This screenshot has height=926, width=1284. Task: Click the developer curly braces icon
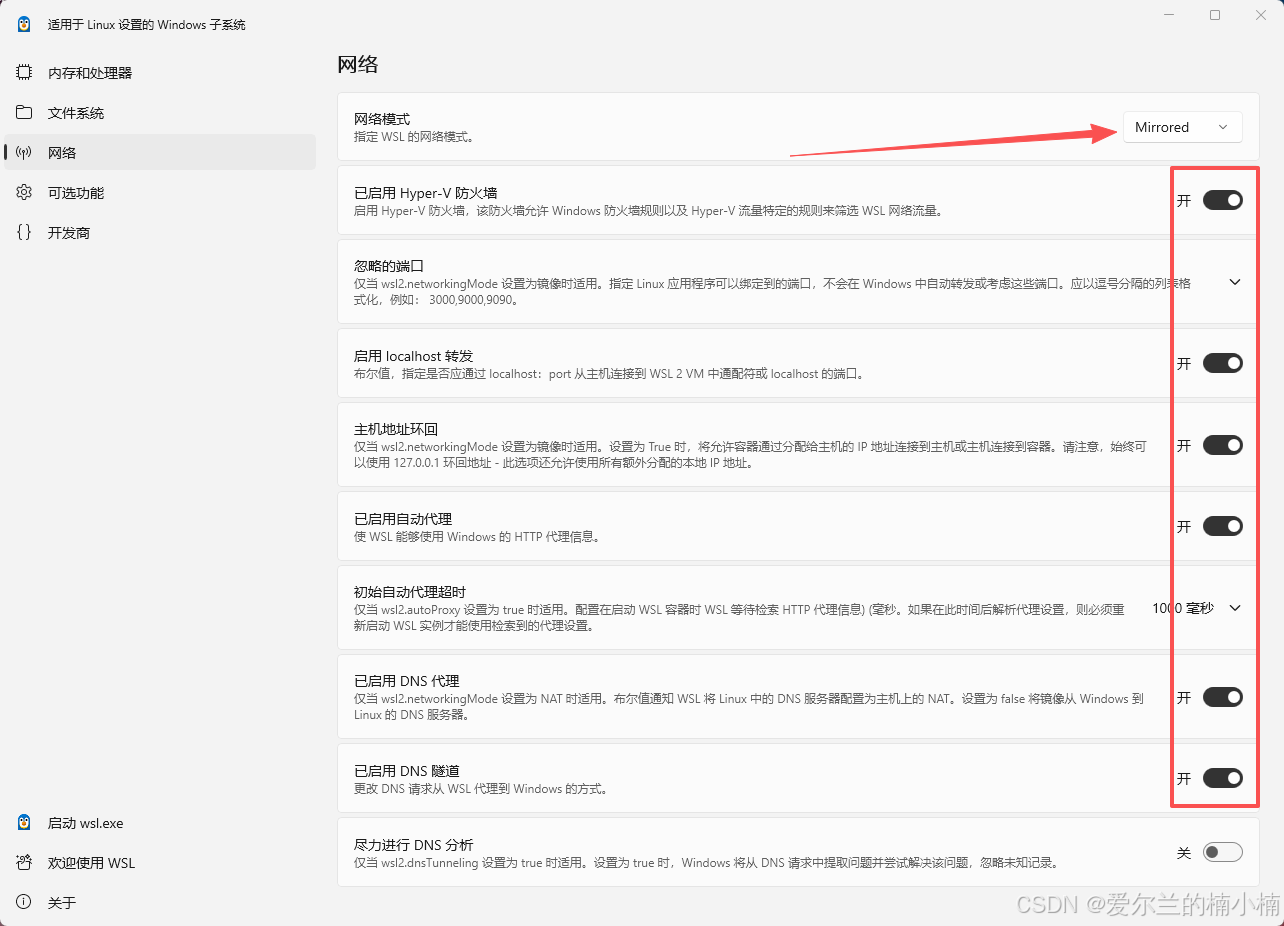[x=24, y=233]
